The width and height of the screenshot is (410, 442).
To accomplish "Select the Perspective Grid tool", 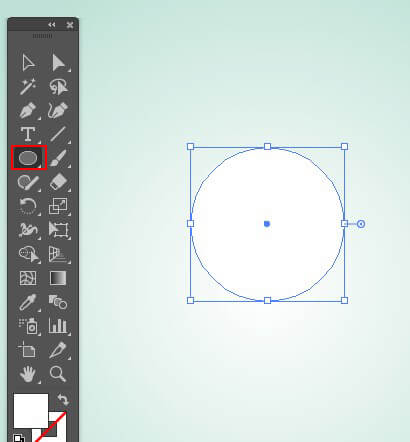I will [58, 254].
